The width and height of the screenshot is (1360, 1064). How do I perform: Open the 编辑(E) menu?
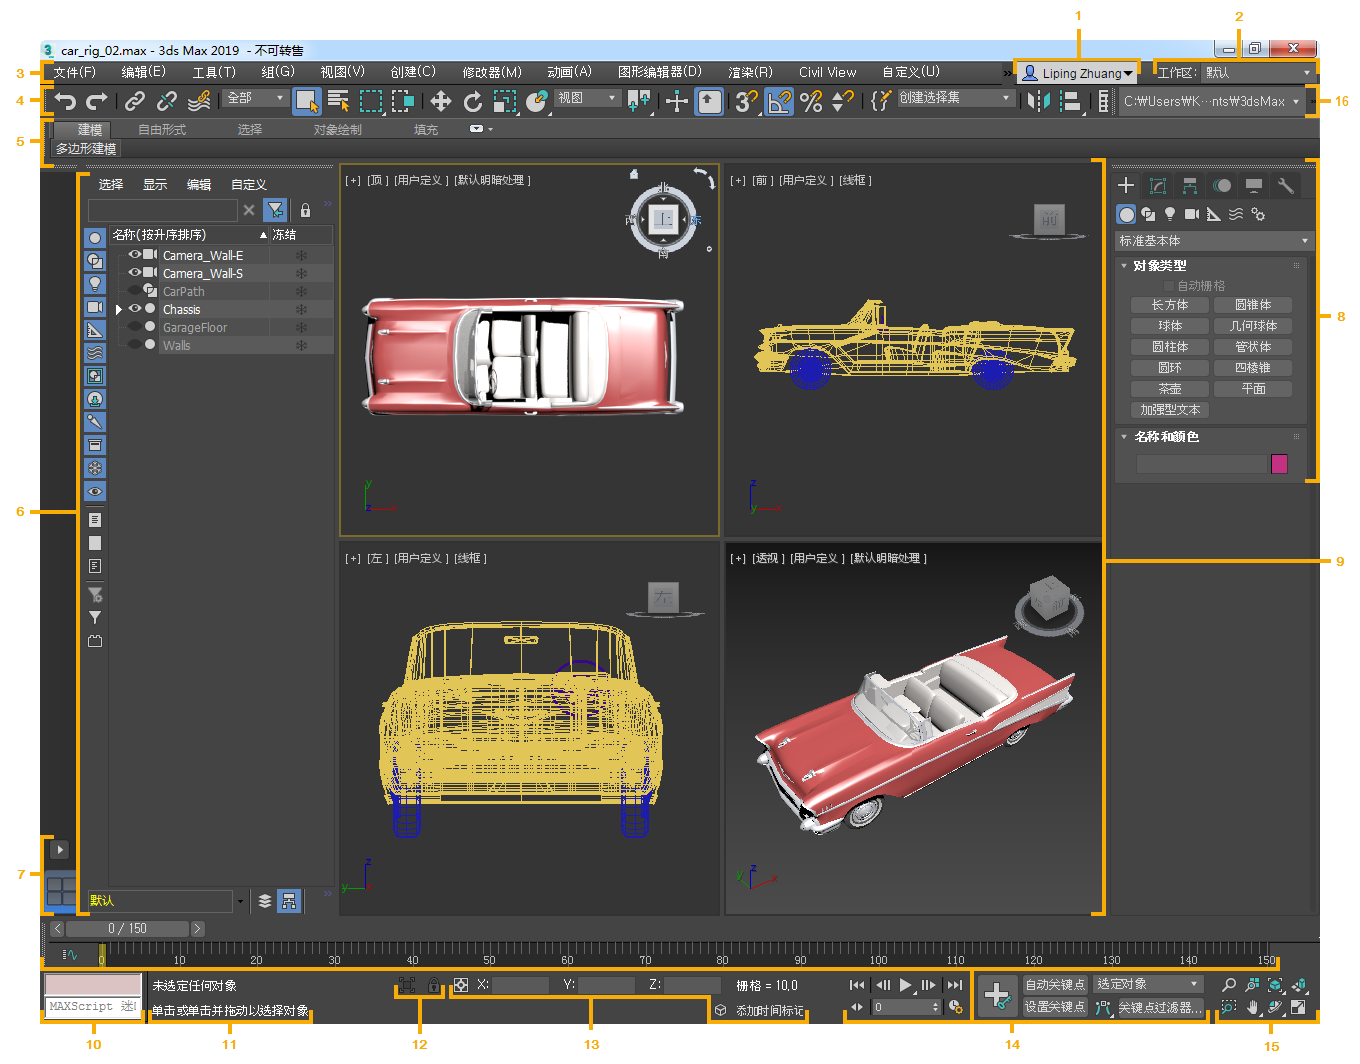point(143,72)
